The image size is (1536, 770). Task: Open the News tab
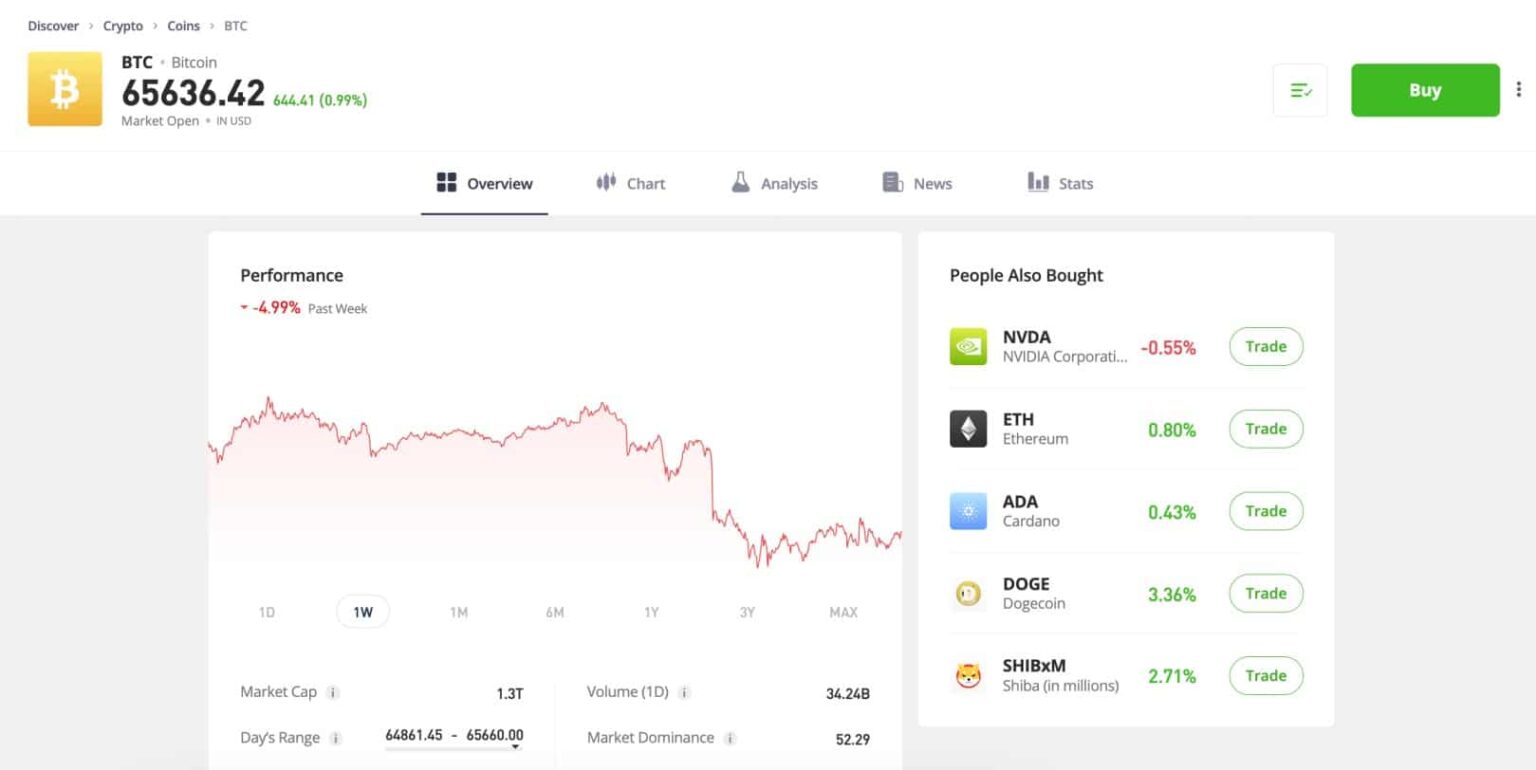pos(916,183)
